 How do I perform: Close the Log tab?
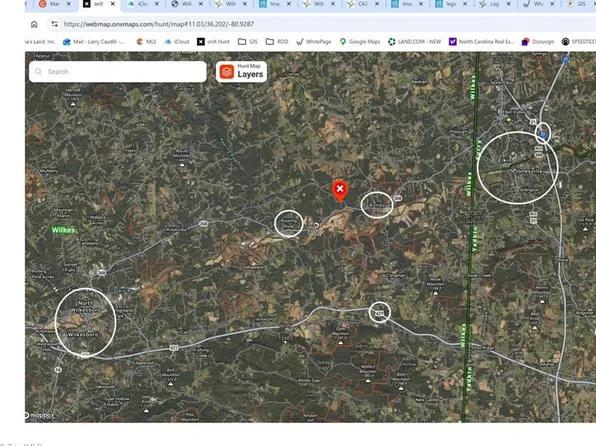pyautogui.click(x=509, y=4)
